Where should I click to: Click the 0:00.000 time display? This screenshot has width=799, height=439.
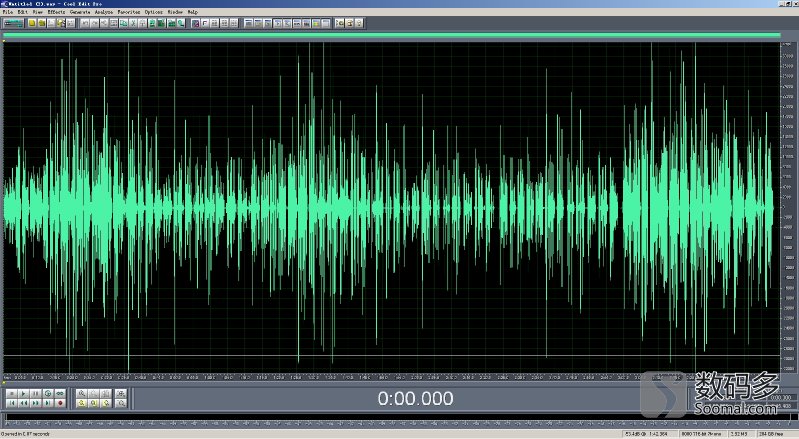(x=414, y=398)
